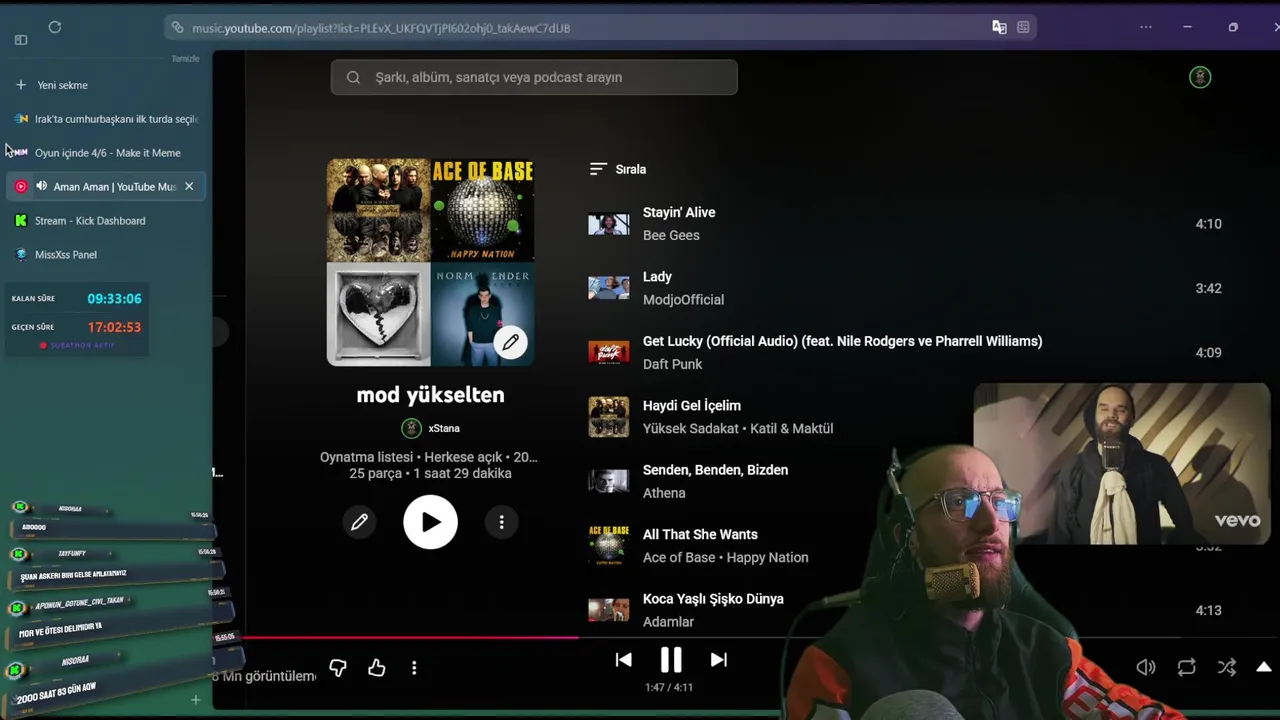Image resolution: width=1280 pixels, height=720 pixels.
Task: Open the browser three-dot menu
Action: click(1146, 27)
